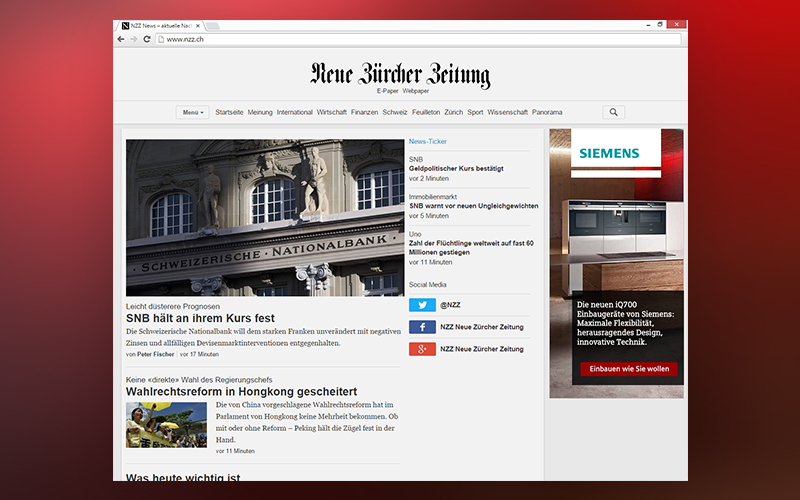The image size is (800, 500).
Task: Open the NZZ Google Plus icon link
Action: (422, 349)
